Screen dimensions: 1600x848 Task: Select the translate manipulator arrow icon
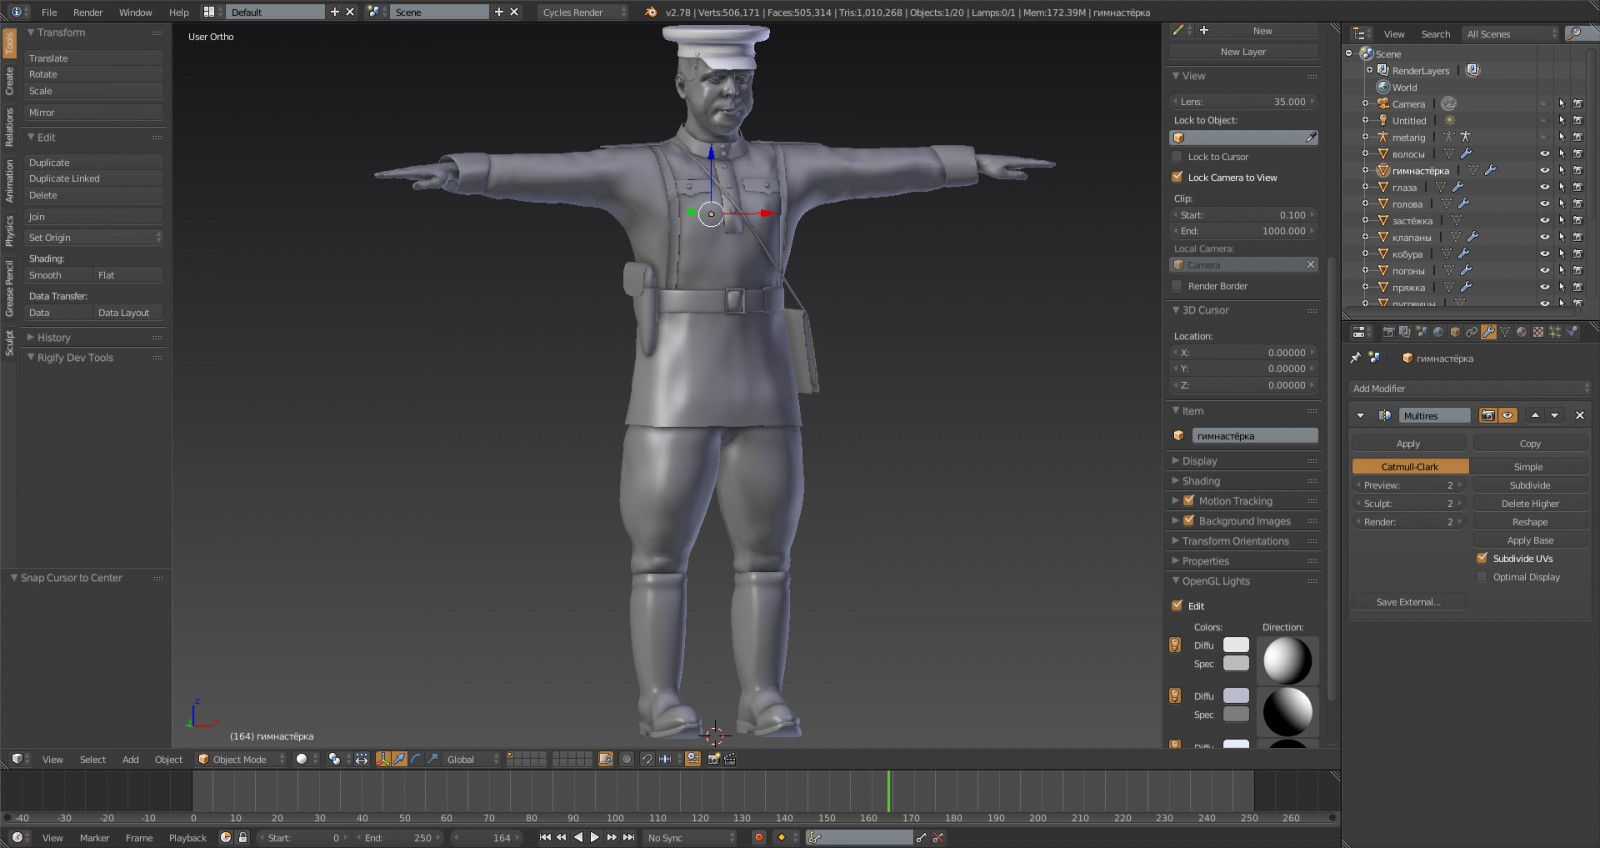[x=399, y=759]
